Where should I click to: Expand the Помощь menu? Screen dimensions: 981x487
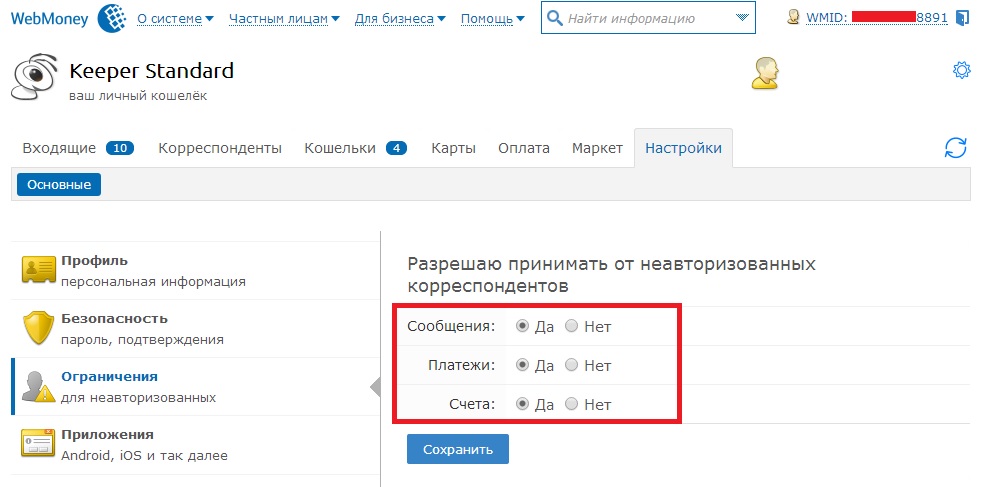tap(492, 19)
